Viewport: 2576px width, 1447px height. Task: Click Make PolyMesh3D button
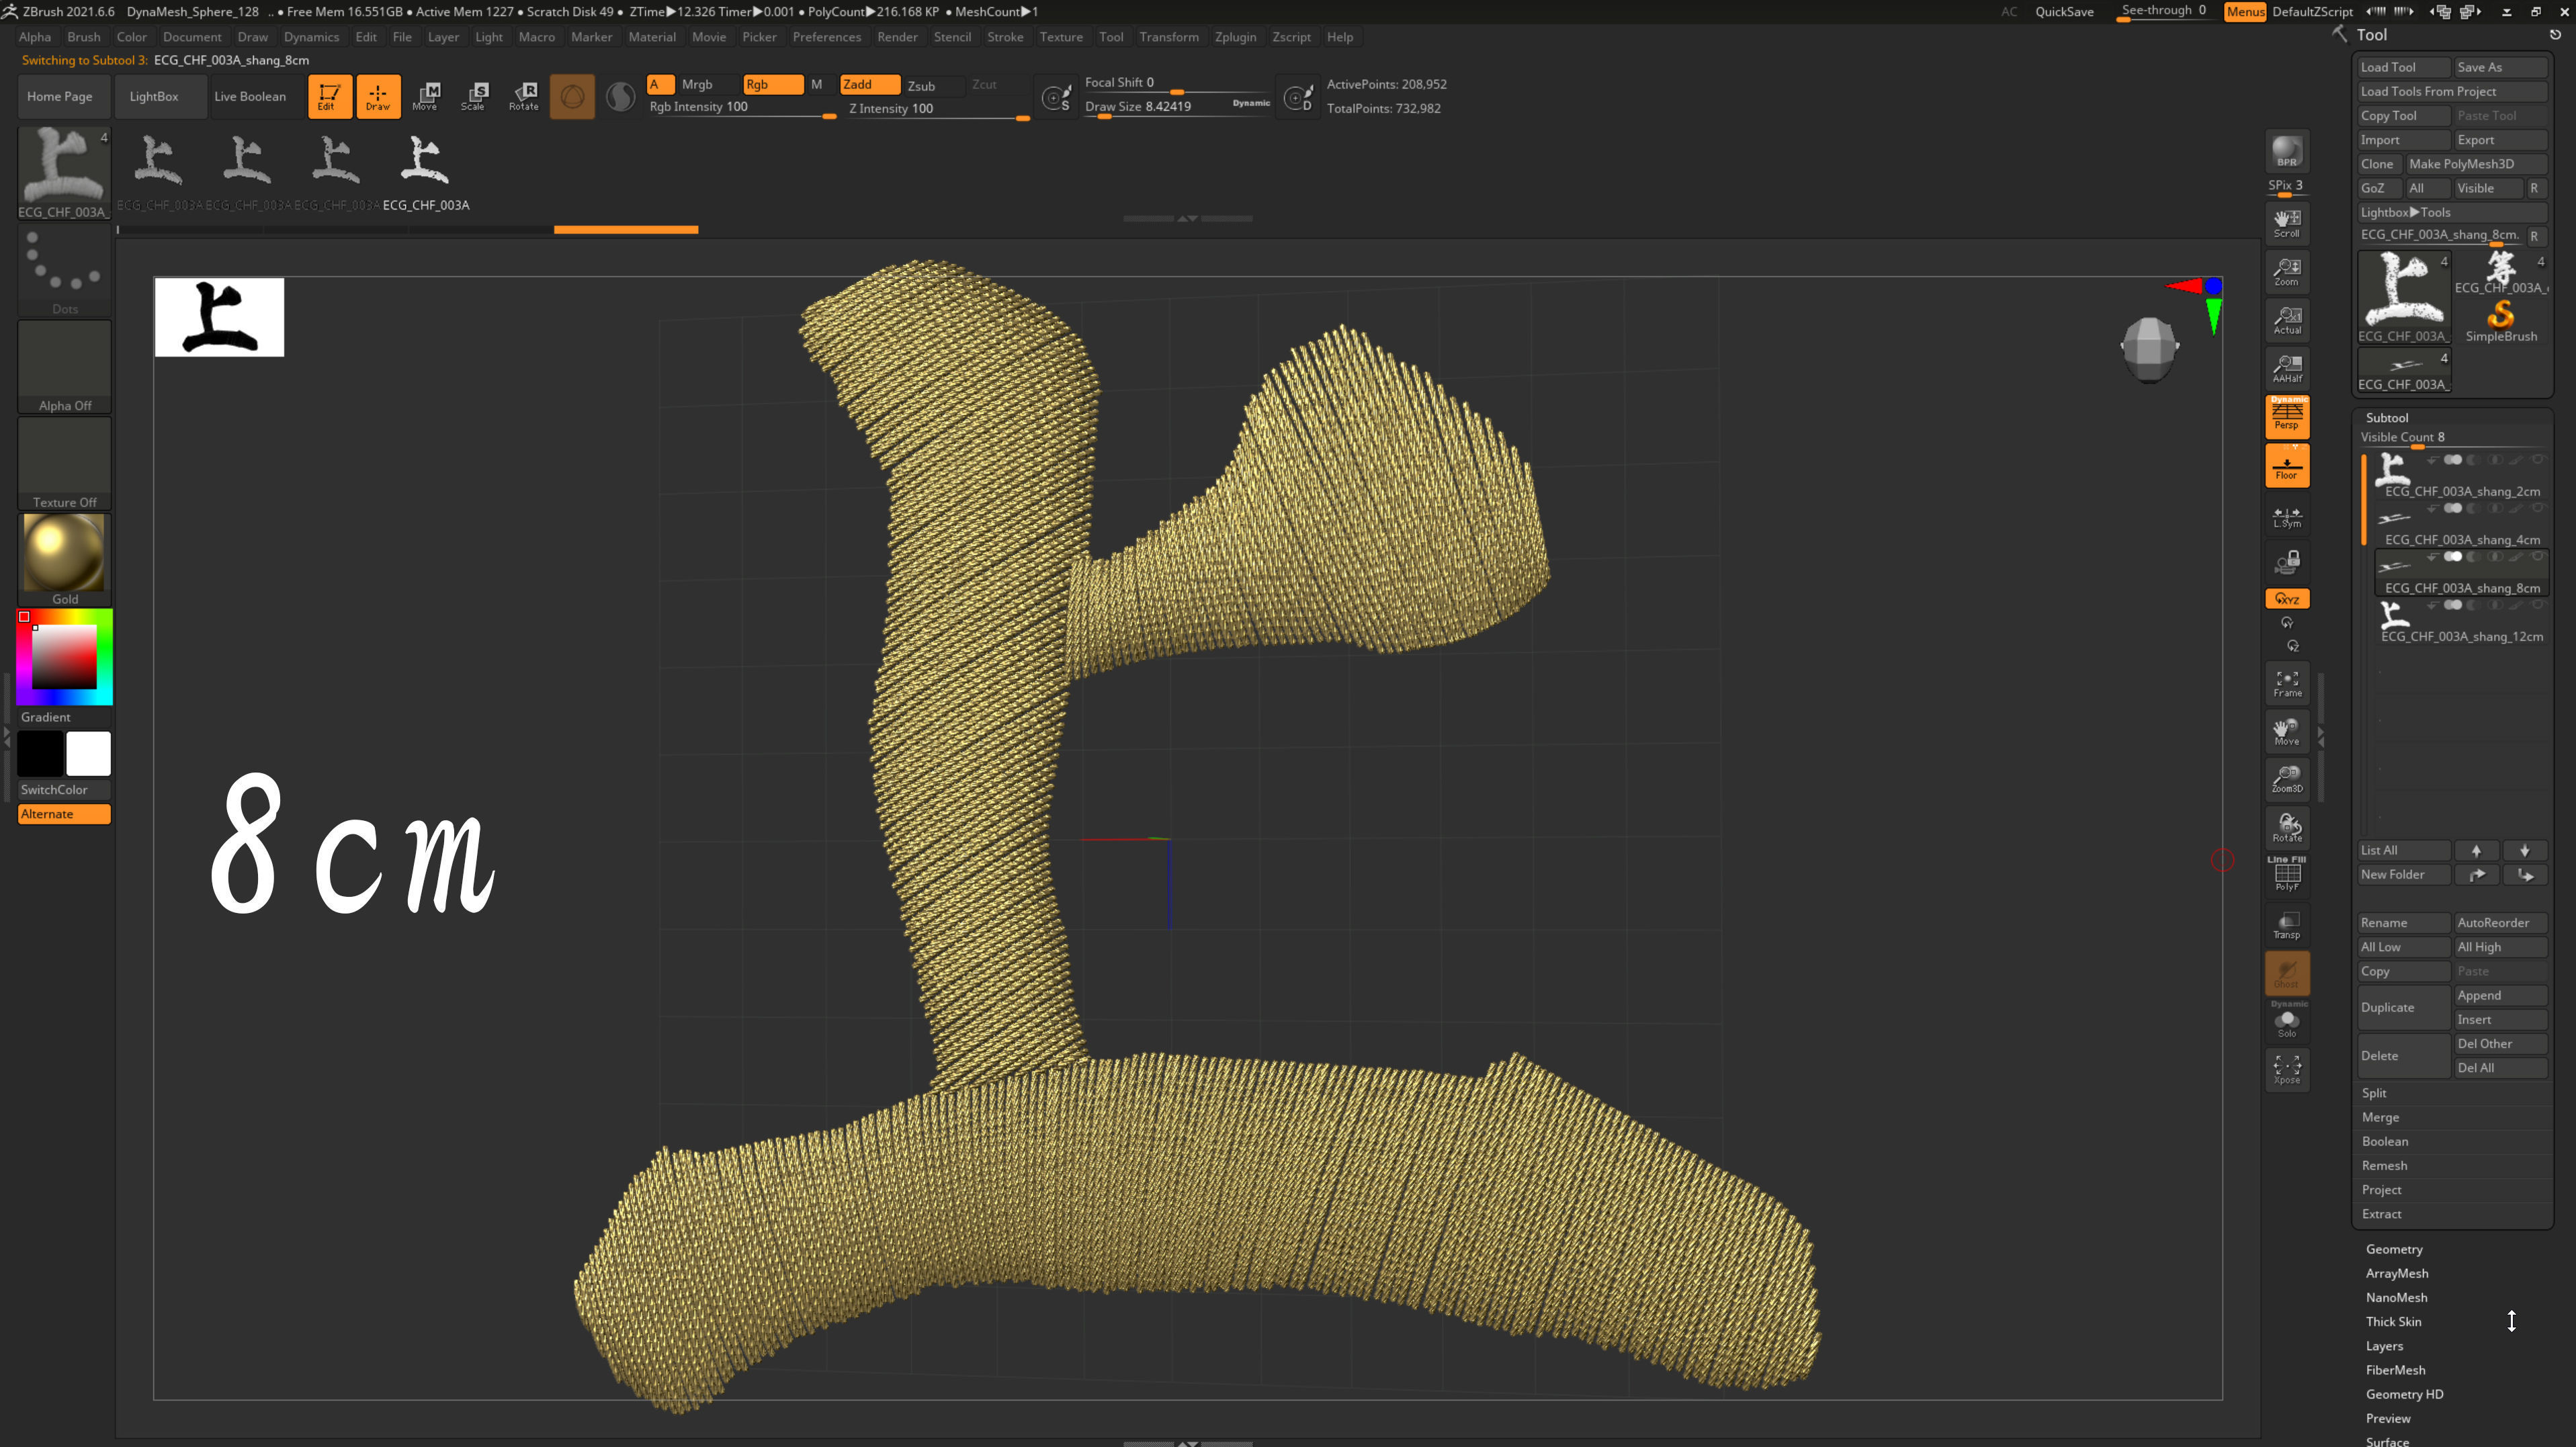[x=2476, y=164]
